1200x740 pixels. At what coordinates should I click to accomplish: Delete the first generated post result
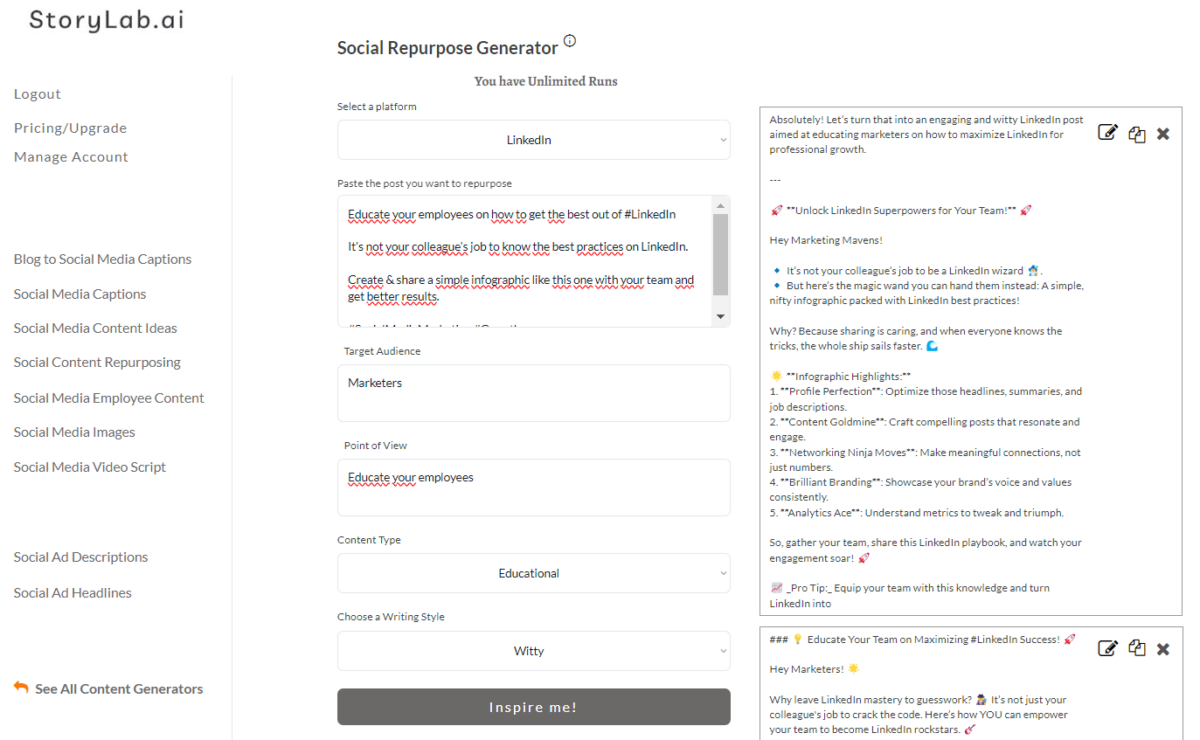[1163, 134]
